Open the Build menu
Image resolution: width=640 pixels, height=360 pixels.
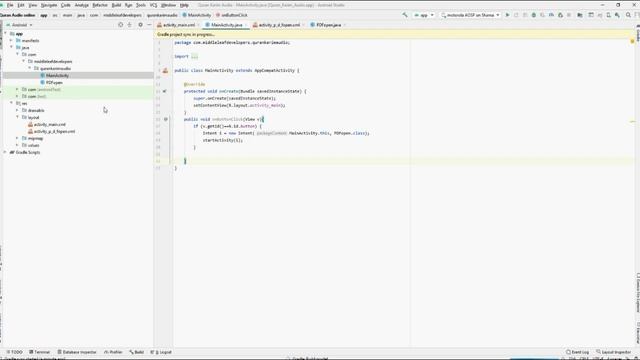coord(116,5)
